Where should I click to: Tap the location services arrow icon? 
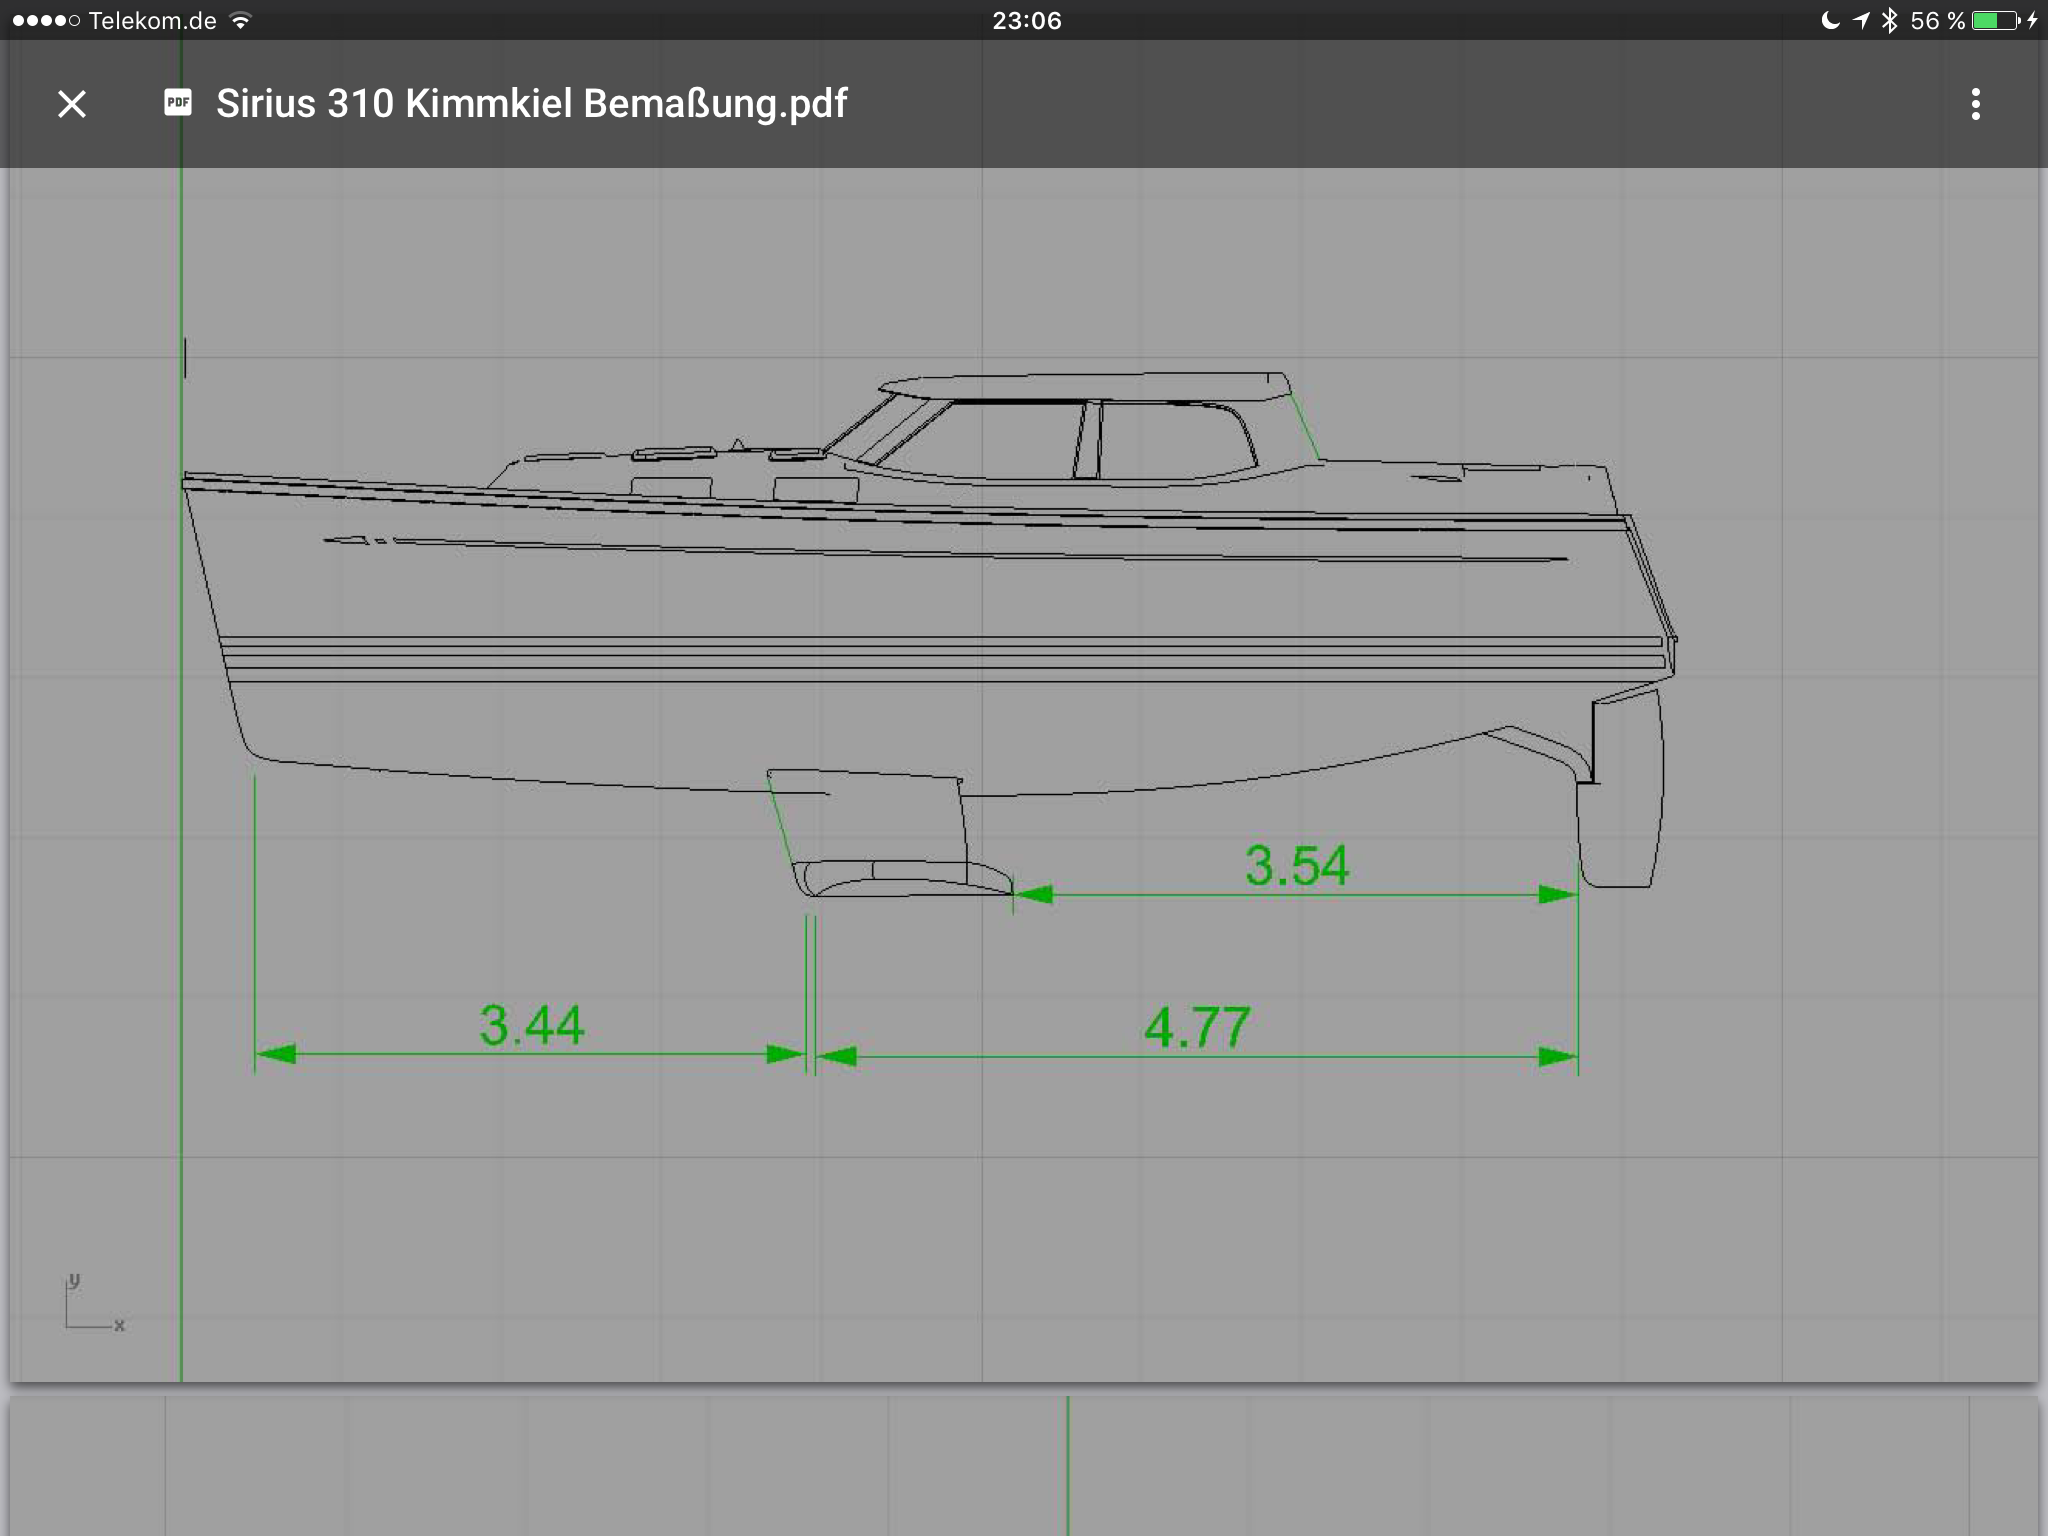tap(1860, 20)
